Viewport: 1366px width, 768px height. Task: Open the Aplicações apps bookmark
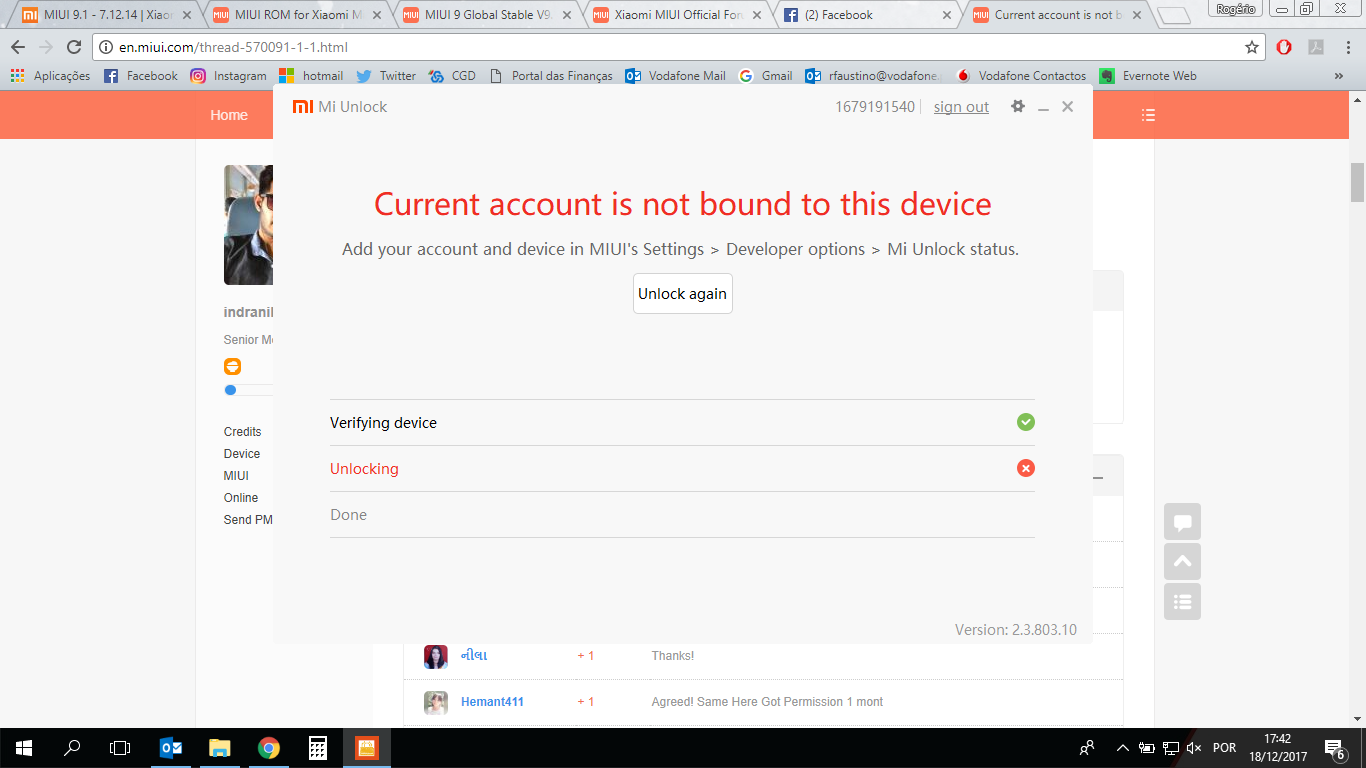point(49,76)
